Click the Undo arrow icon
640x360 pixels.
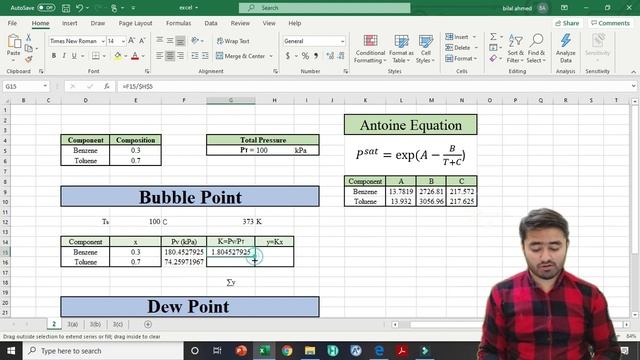pyautogui.click(x=80, y=8)
